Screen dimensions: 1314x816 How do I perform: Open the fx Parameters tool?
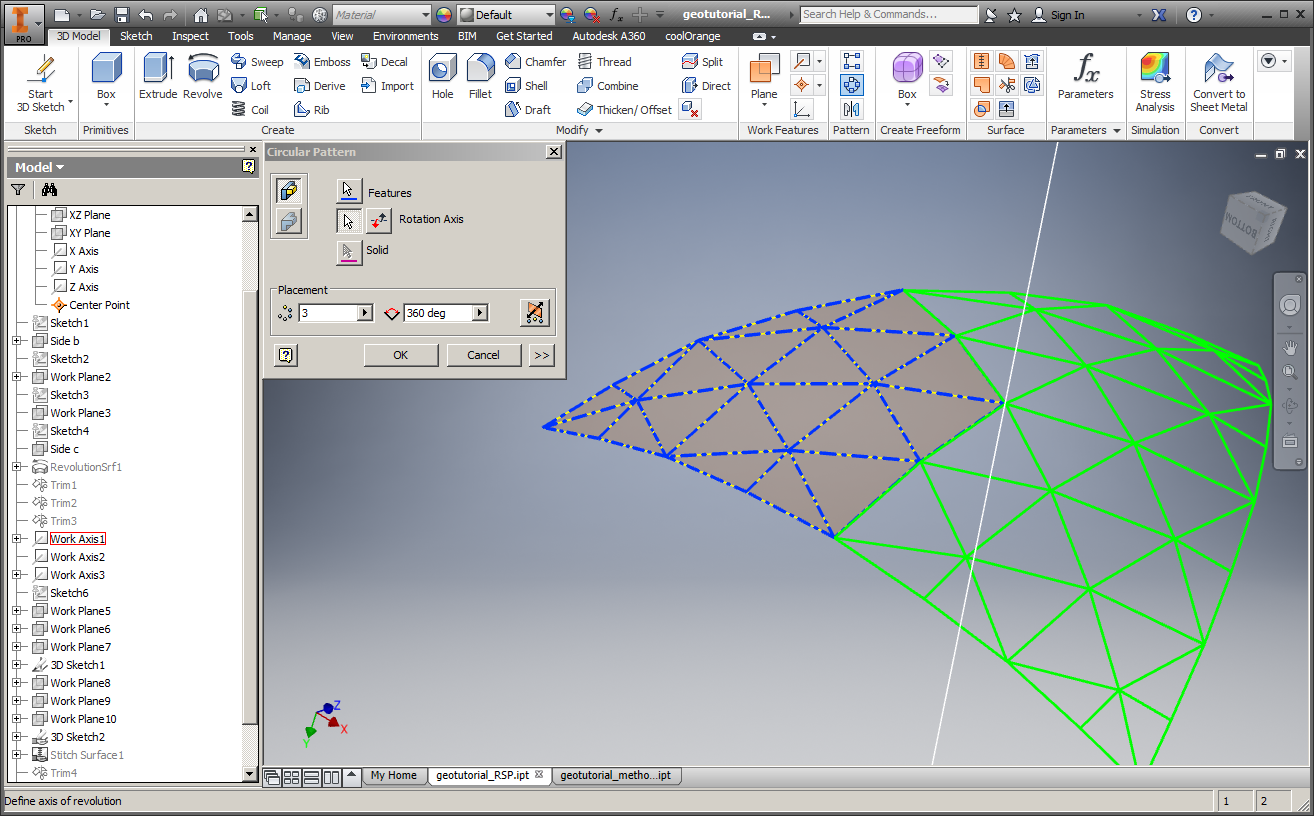(1086, 77)
